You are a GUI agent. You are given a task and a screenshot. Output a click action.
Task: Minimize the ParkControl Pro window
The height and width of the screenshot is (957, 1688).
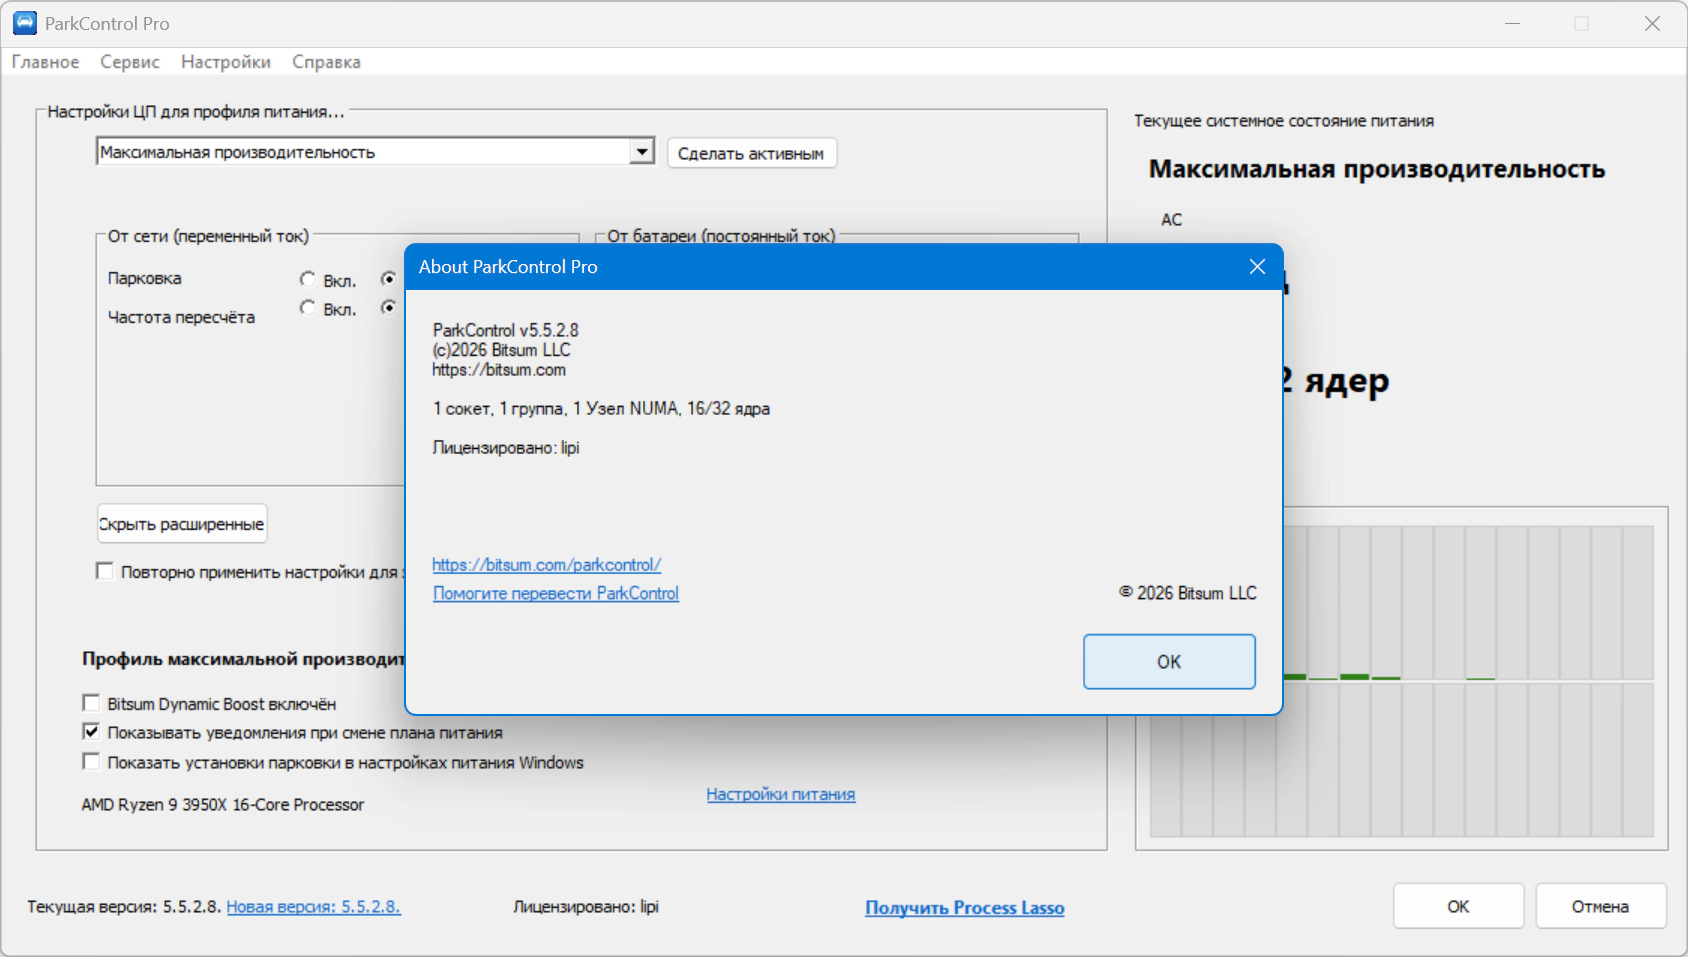[1512, 23]
